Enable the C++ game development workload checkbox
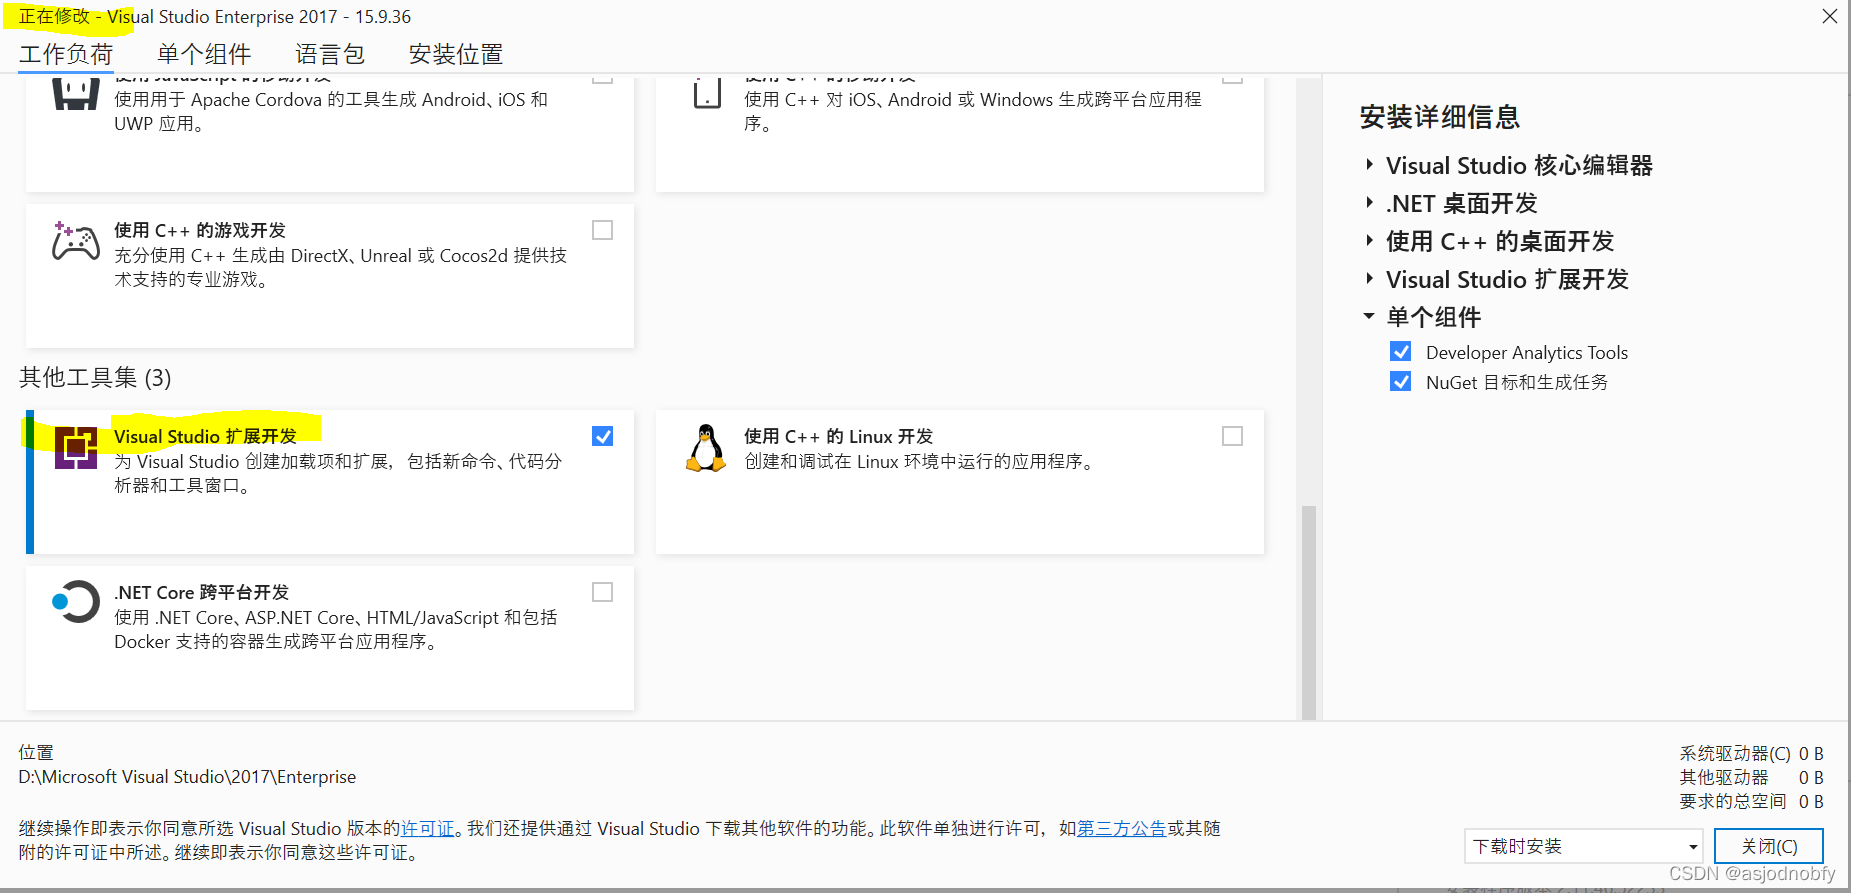The image size is (1851, 893). pyautogui.click(x=602, y=230)
